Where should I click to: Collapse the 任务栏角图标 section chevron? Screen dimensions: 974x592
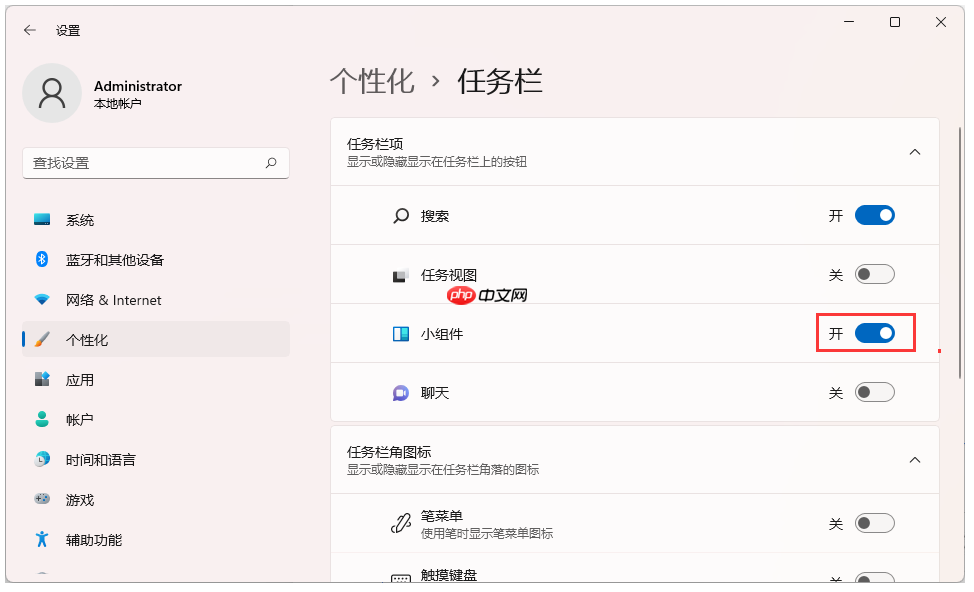(x=914, y=459)
